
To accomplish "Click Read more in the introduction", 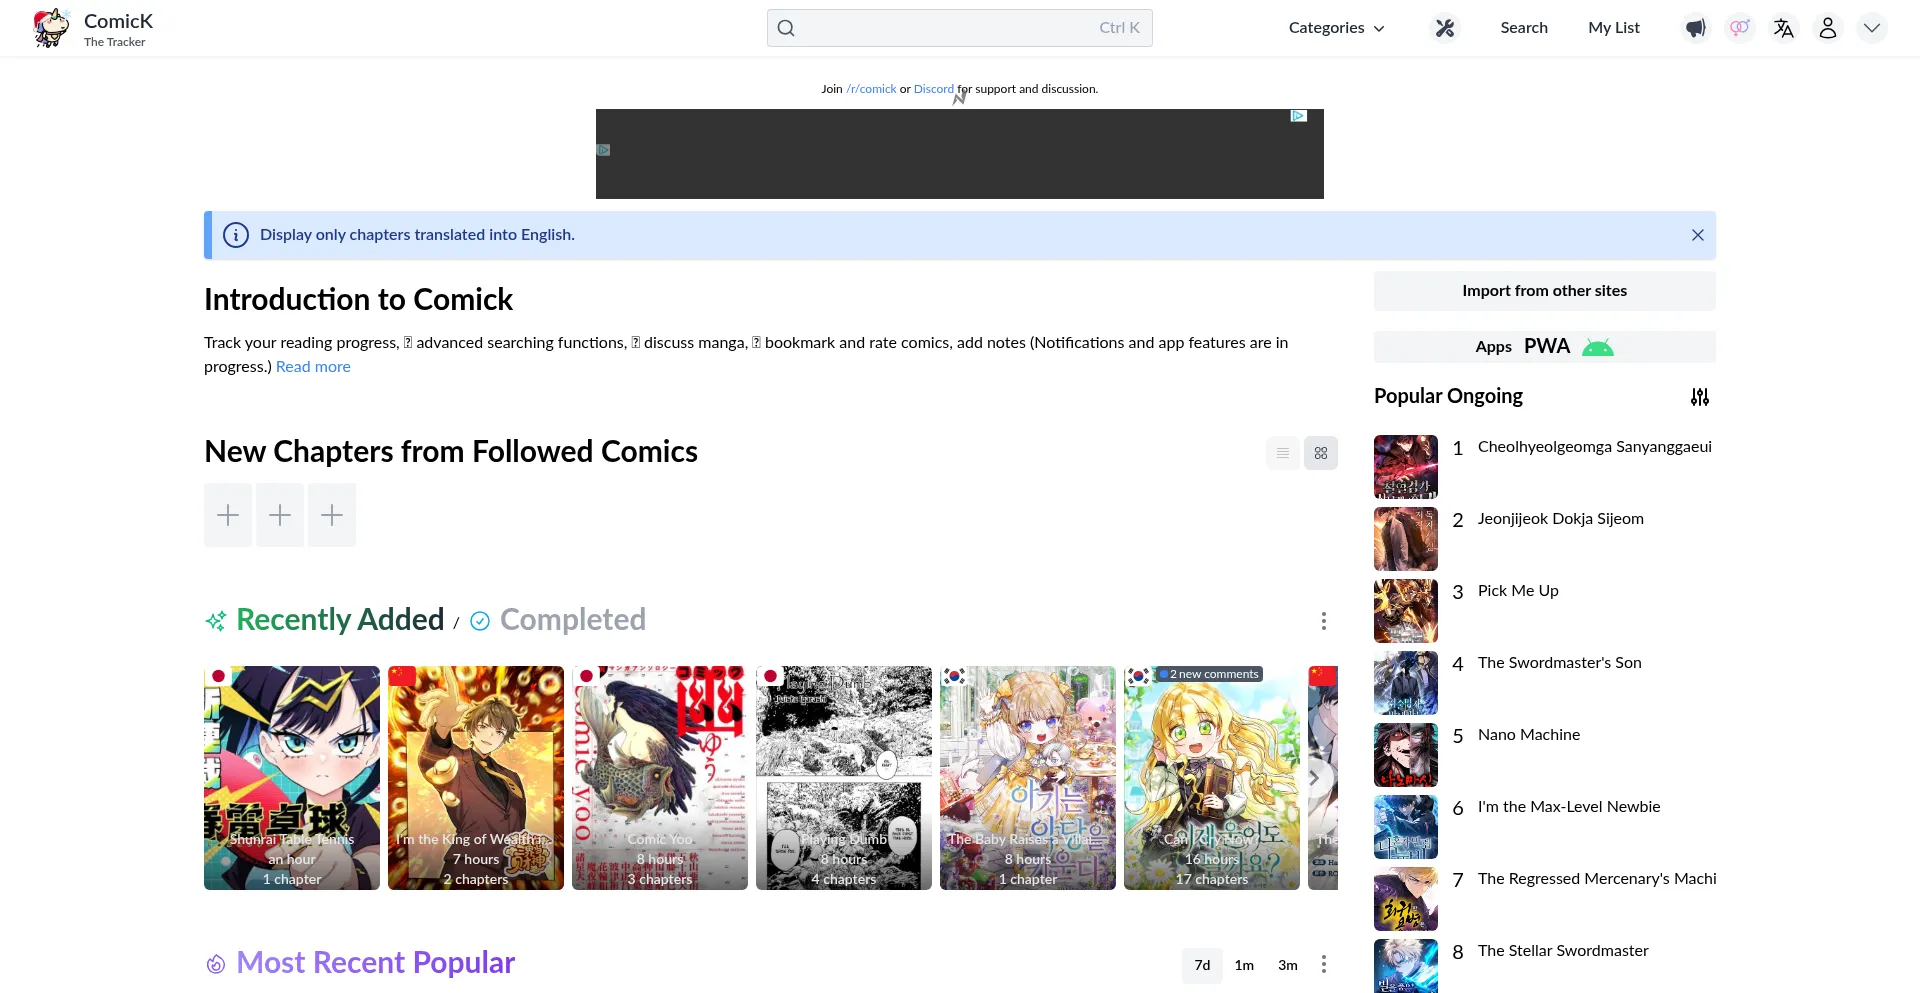I will pos(313,367).
